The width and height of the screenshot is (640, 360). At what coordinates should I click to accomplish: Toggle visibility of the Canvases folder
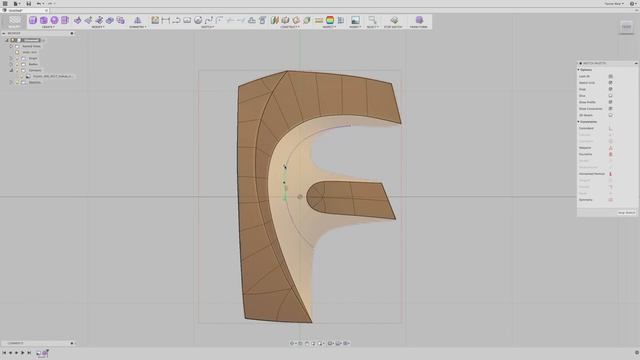pos(18,70)
